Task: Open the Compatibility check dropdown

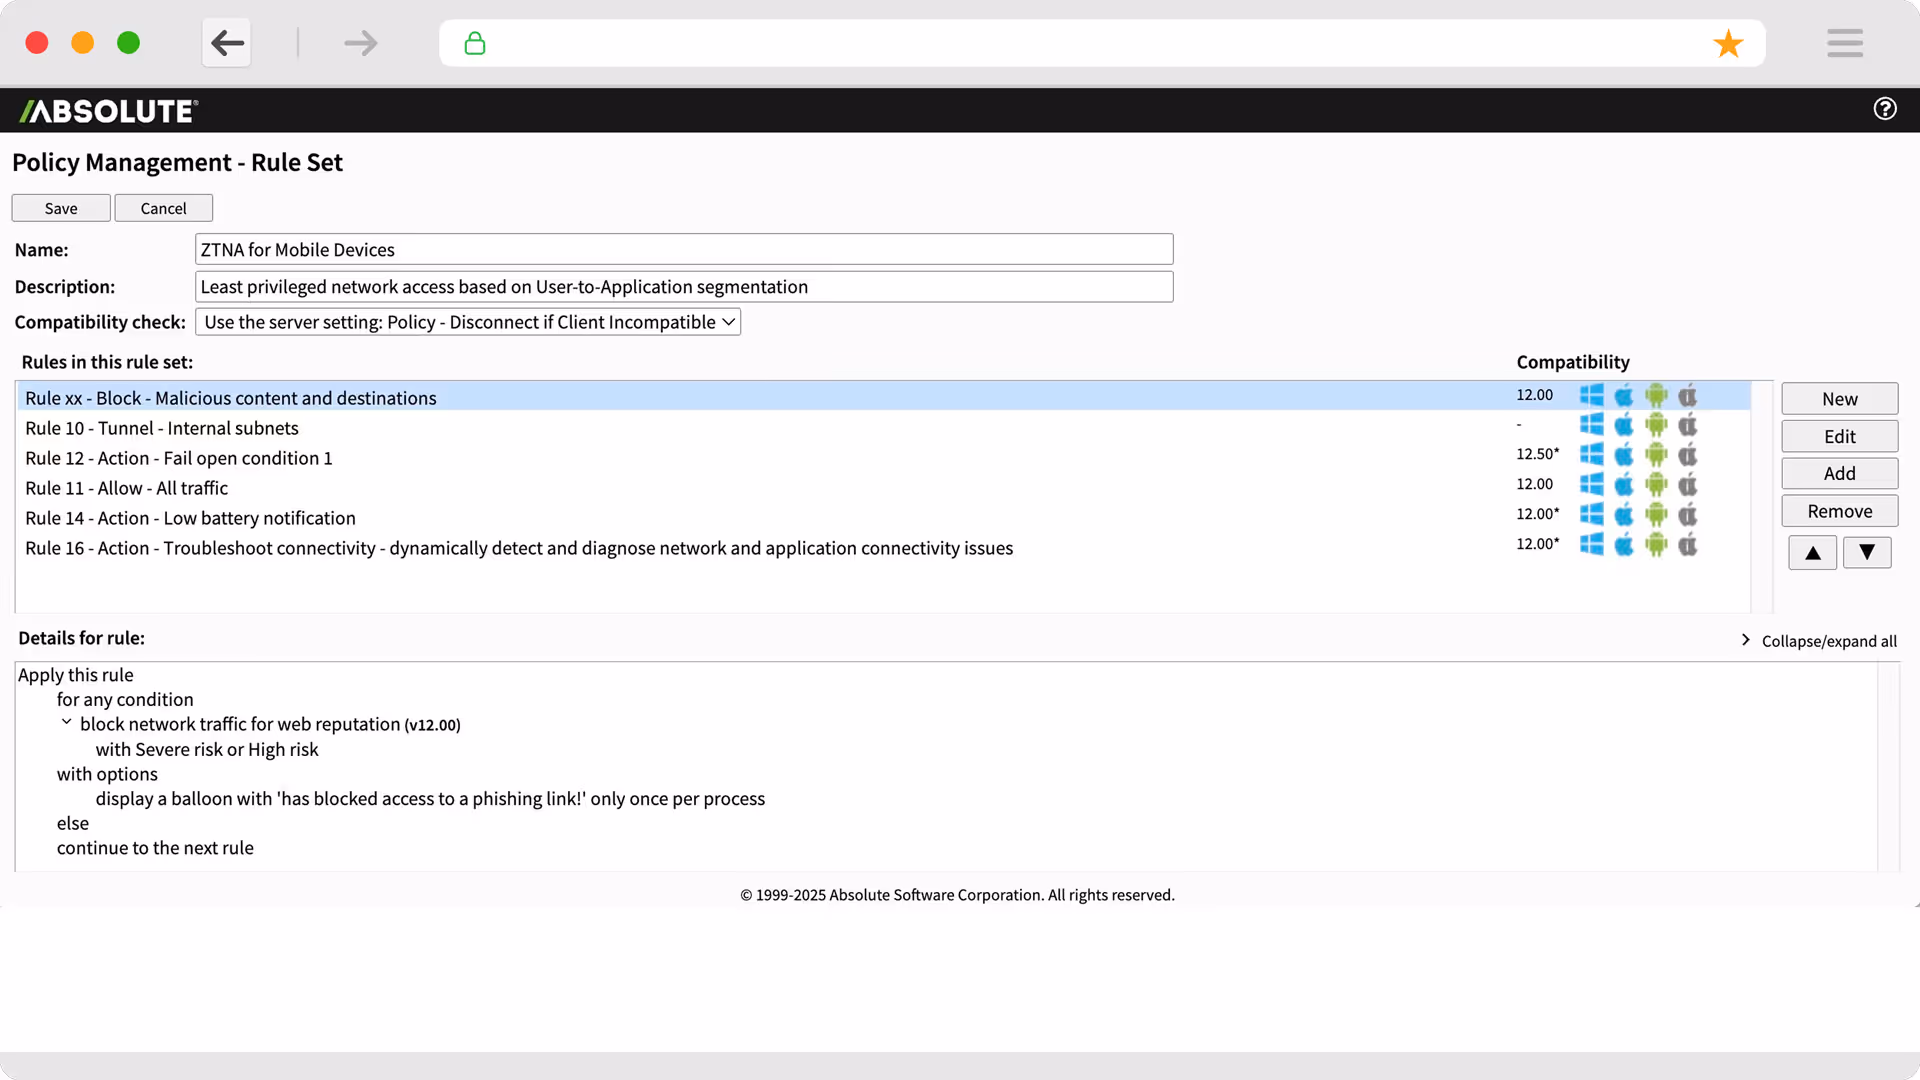Action: click(x=468, y=322)
